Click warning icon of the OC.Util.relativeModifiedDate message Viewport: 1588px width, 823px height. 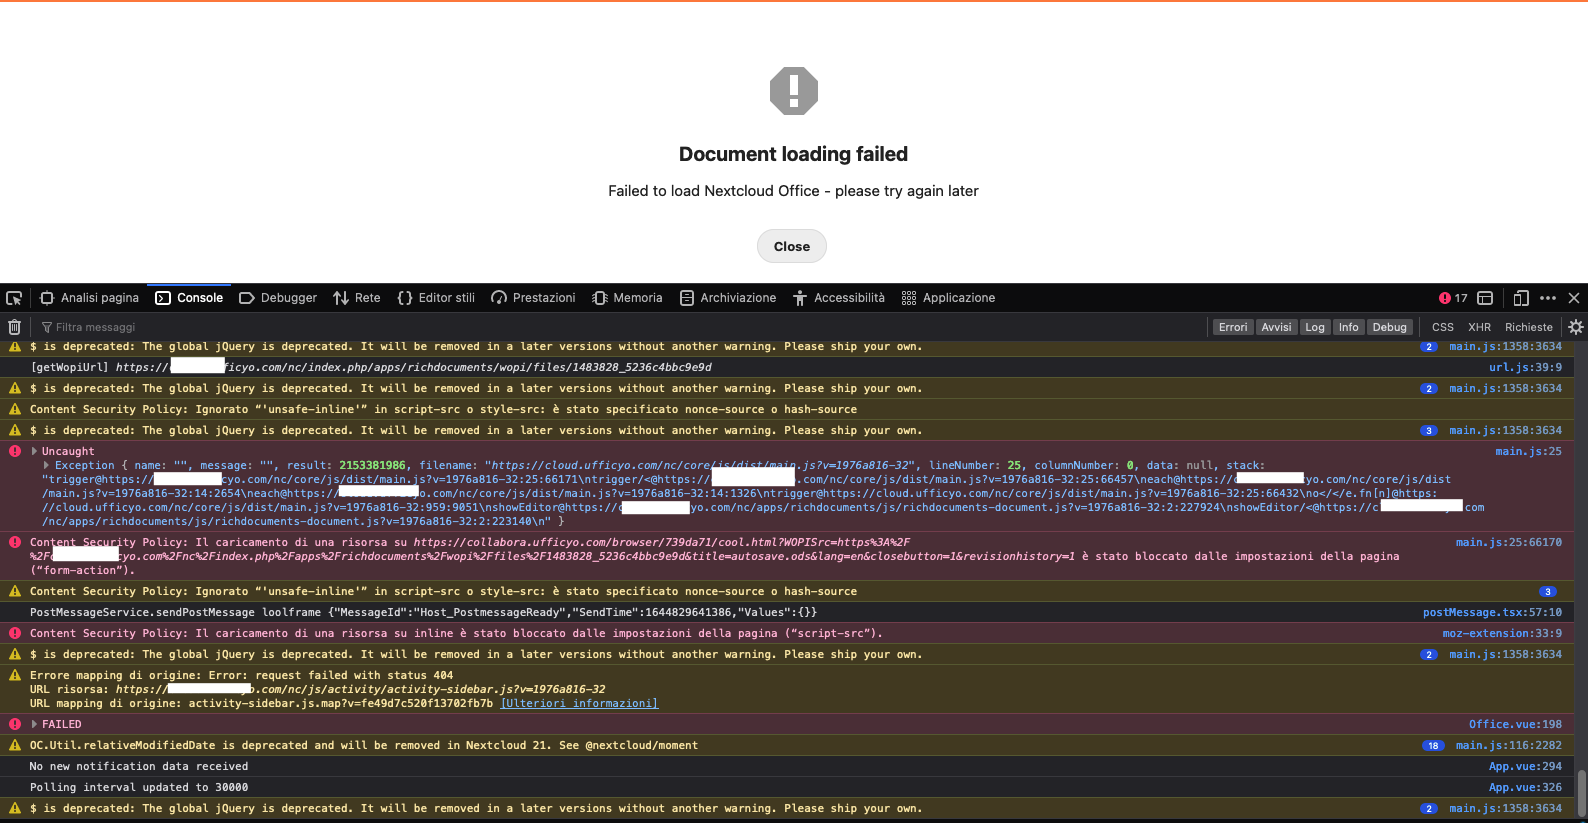tap(15, 745)
